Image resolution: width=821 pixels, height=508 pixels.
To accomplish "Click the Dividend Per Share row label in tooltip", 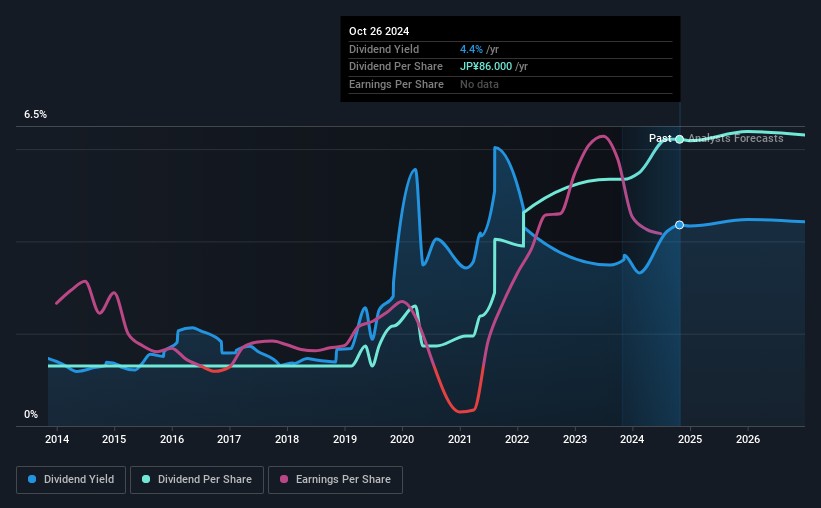I will coord(396,67).
